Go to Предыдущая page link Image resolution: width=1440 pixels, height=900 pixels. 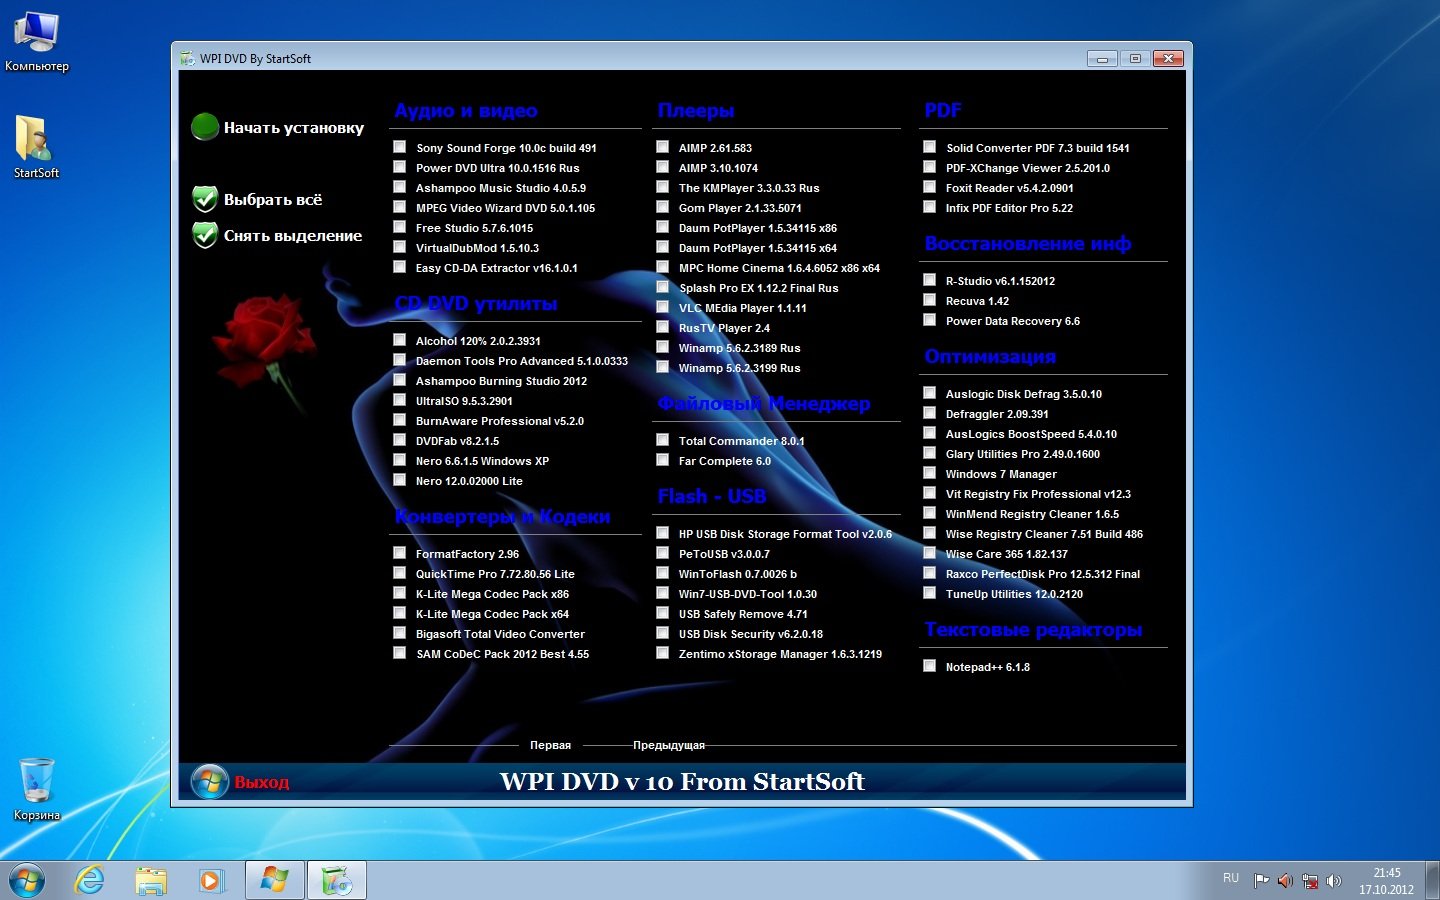(x=669, y=745)
